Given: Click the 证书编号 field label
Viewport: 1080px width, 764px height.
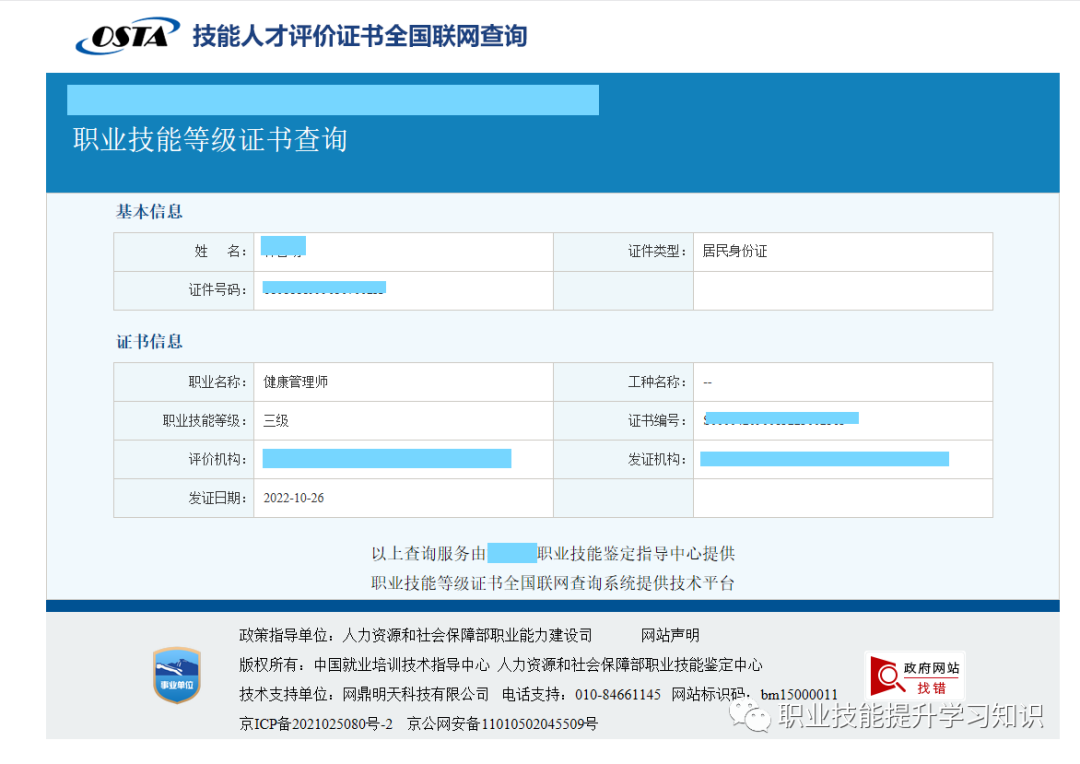Looking at the screenshot, I should pyautogui.click(x=657, y=421).
